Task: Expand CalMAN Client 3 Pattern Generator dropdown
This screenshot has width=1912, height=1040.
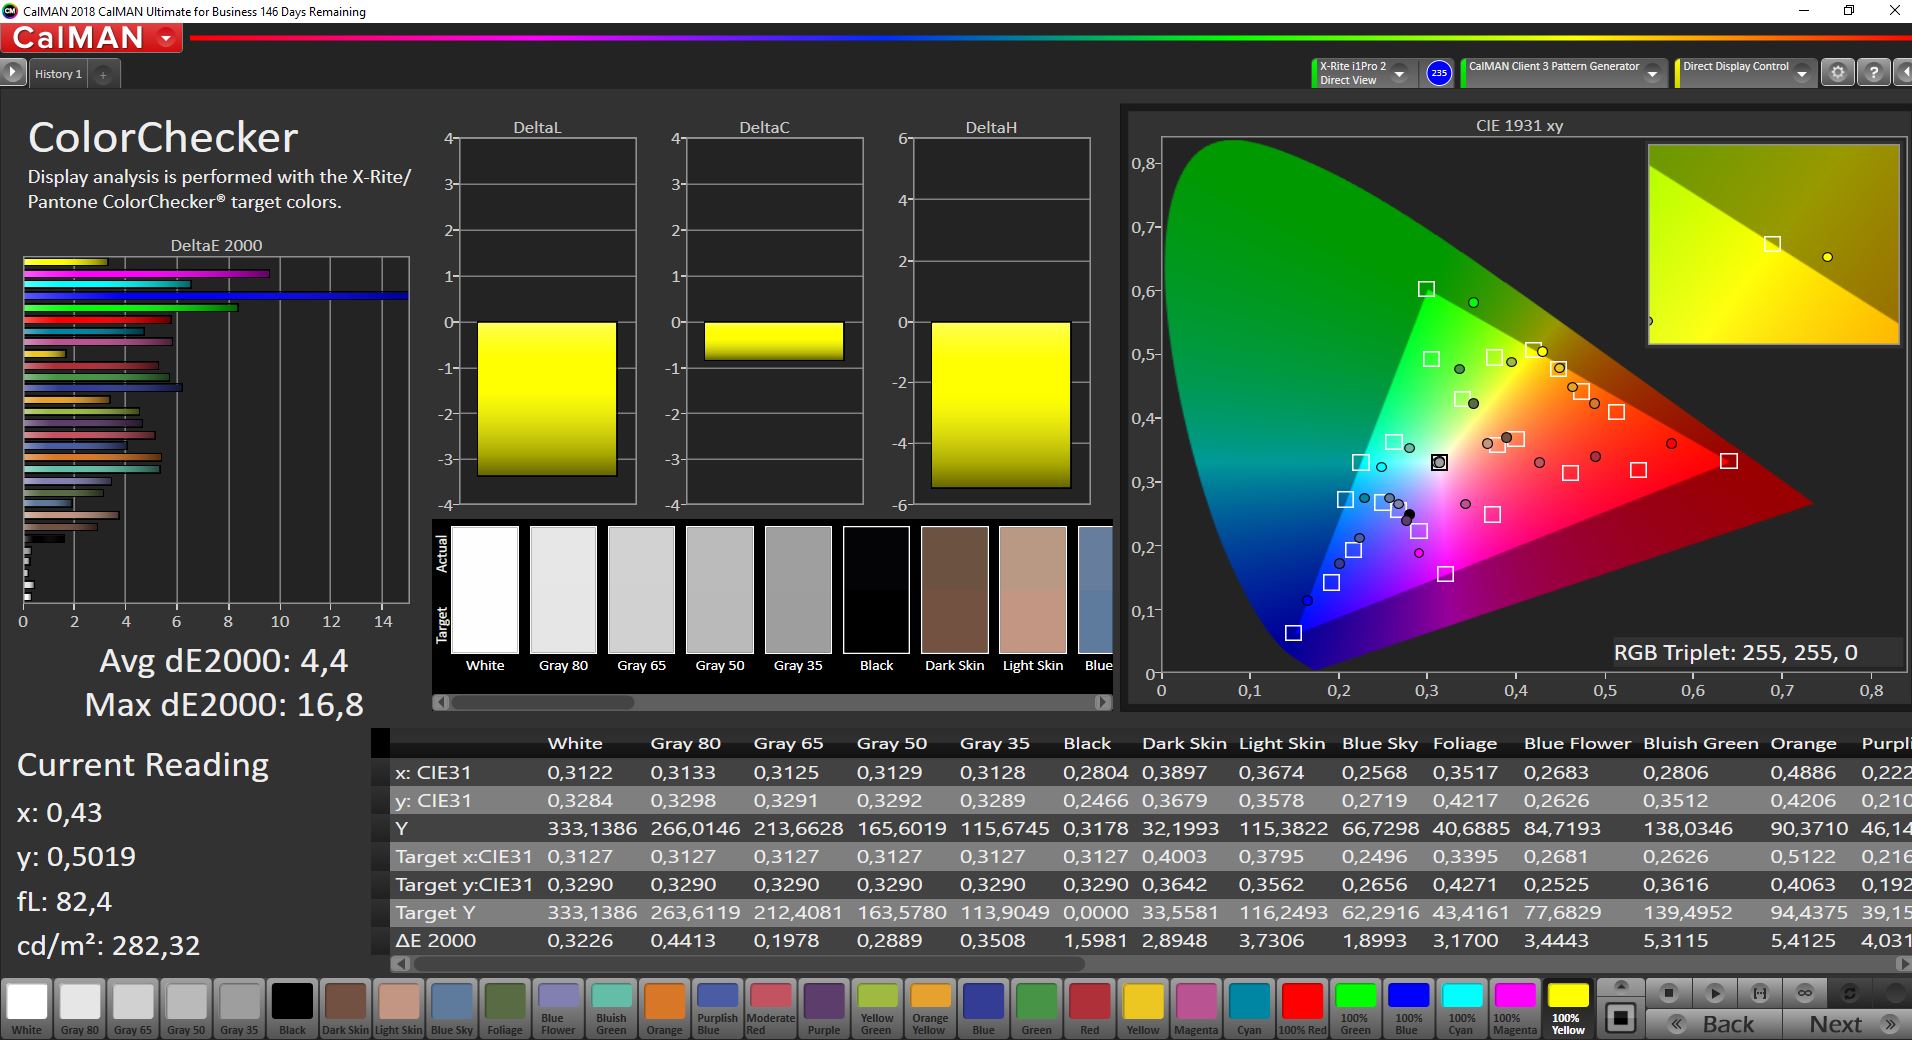Action: [x=1652, y=74]
